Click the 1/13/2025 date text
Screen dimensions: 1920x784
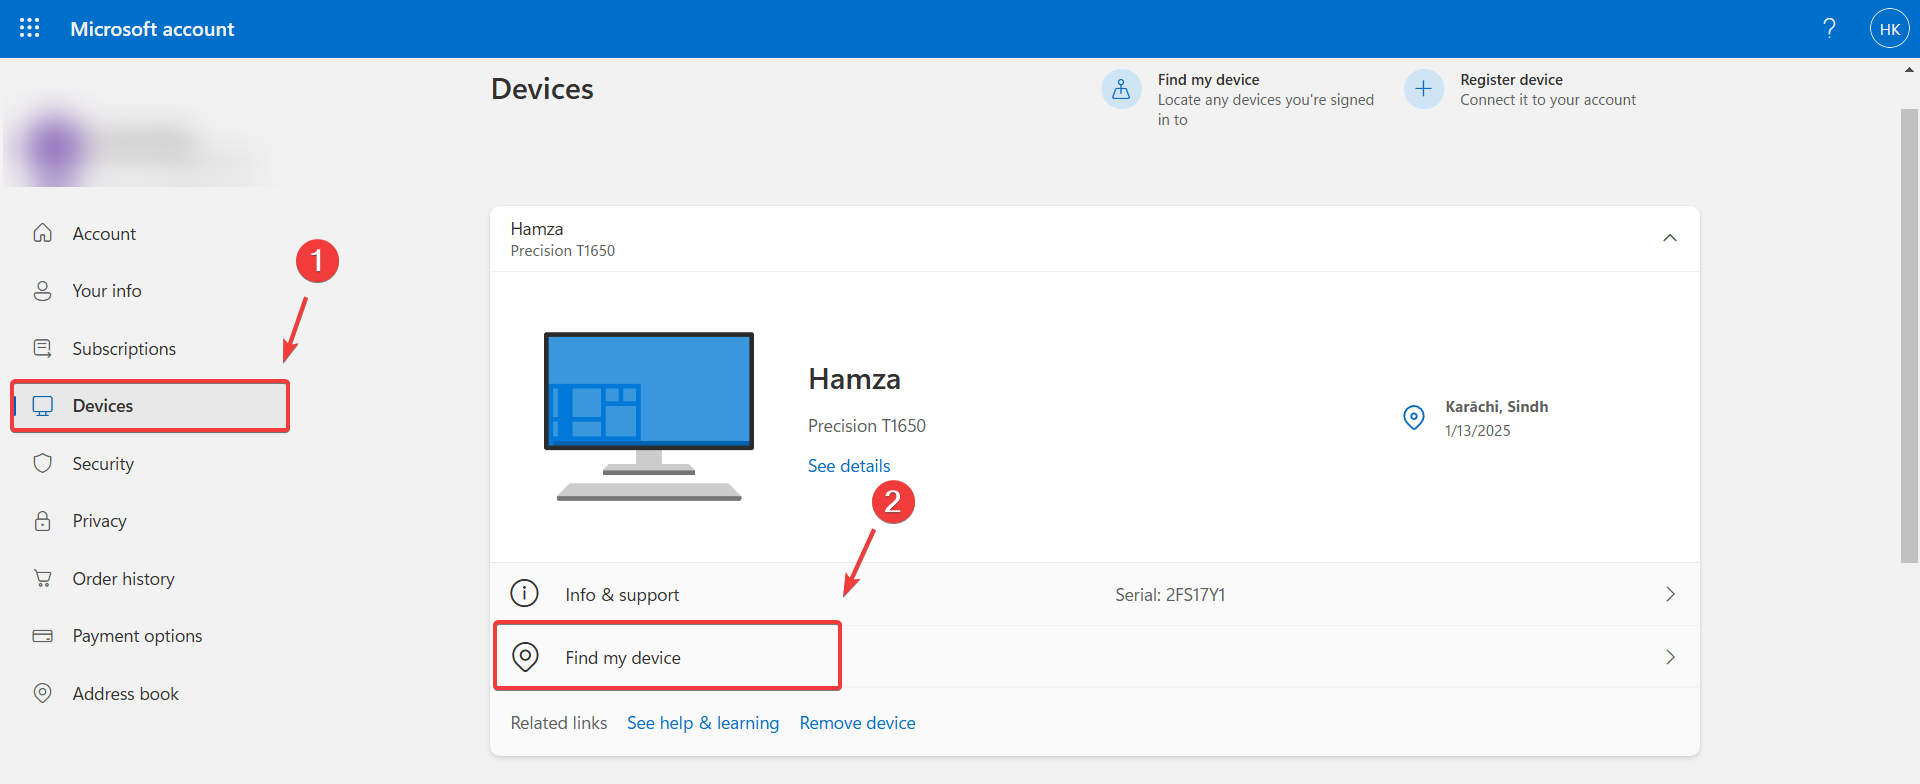coord(1477,431)
